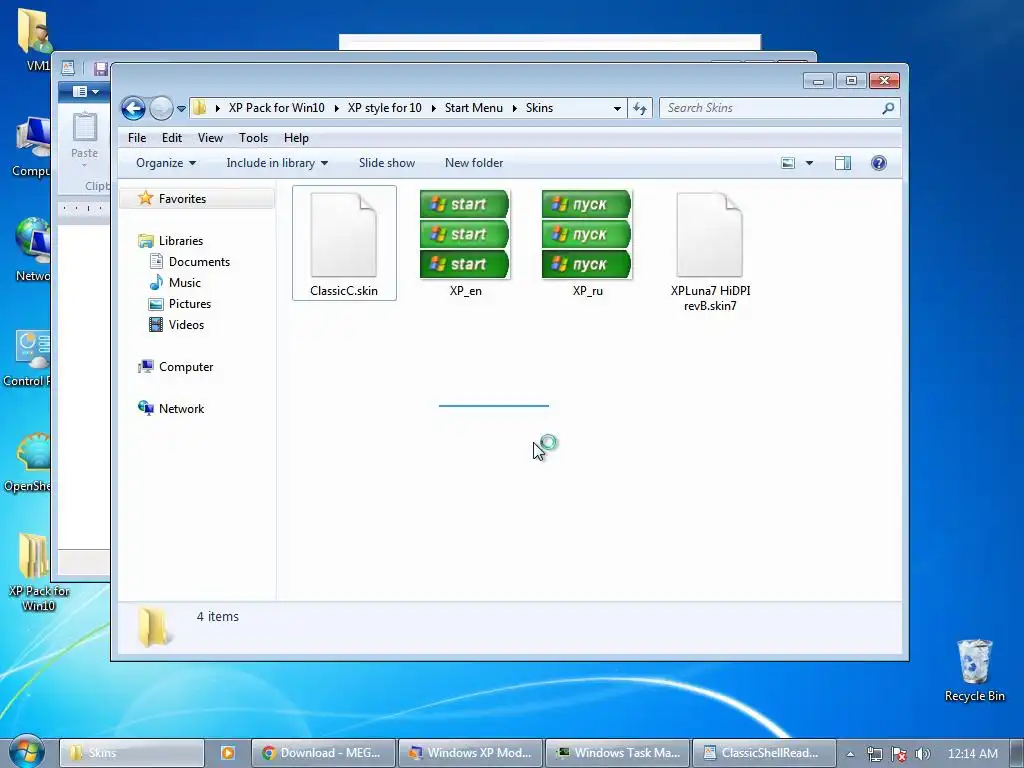Open 'XP Pack for Win10' desktop folder
The width and height of the screenshot is (1024, 768).
[x=38, y=572]
